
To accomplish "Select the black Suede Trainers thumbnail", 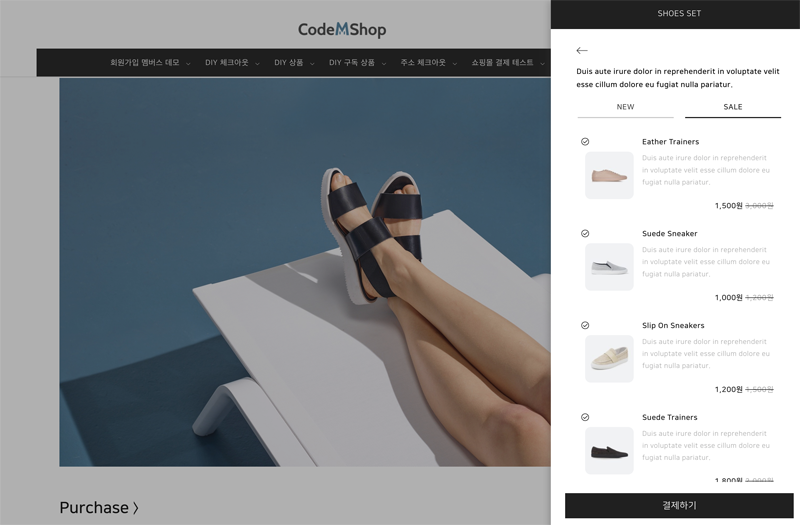I will (609, 451).
